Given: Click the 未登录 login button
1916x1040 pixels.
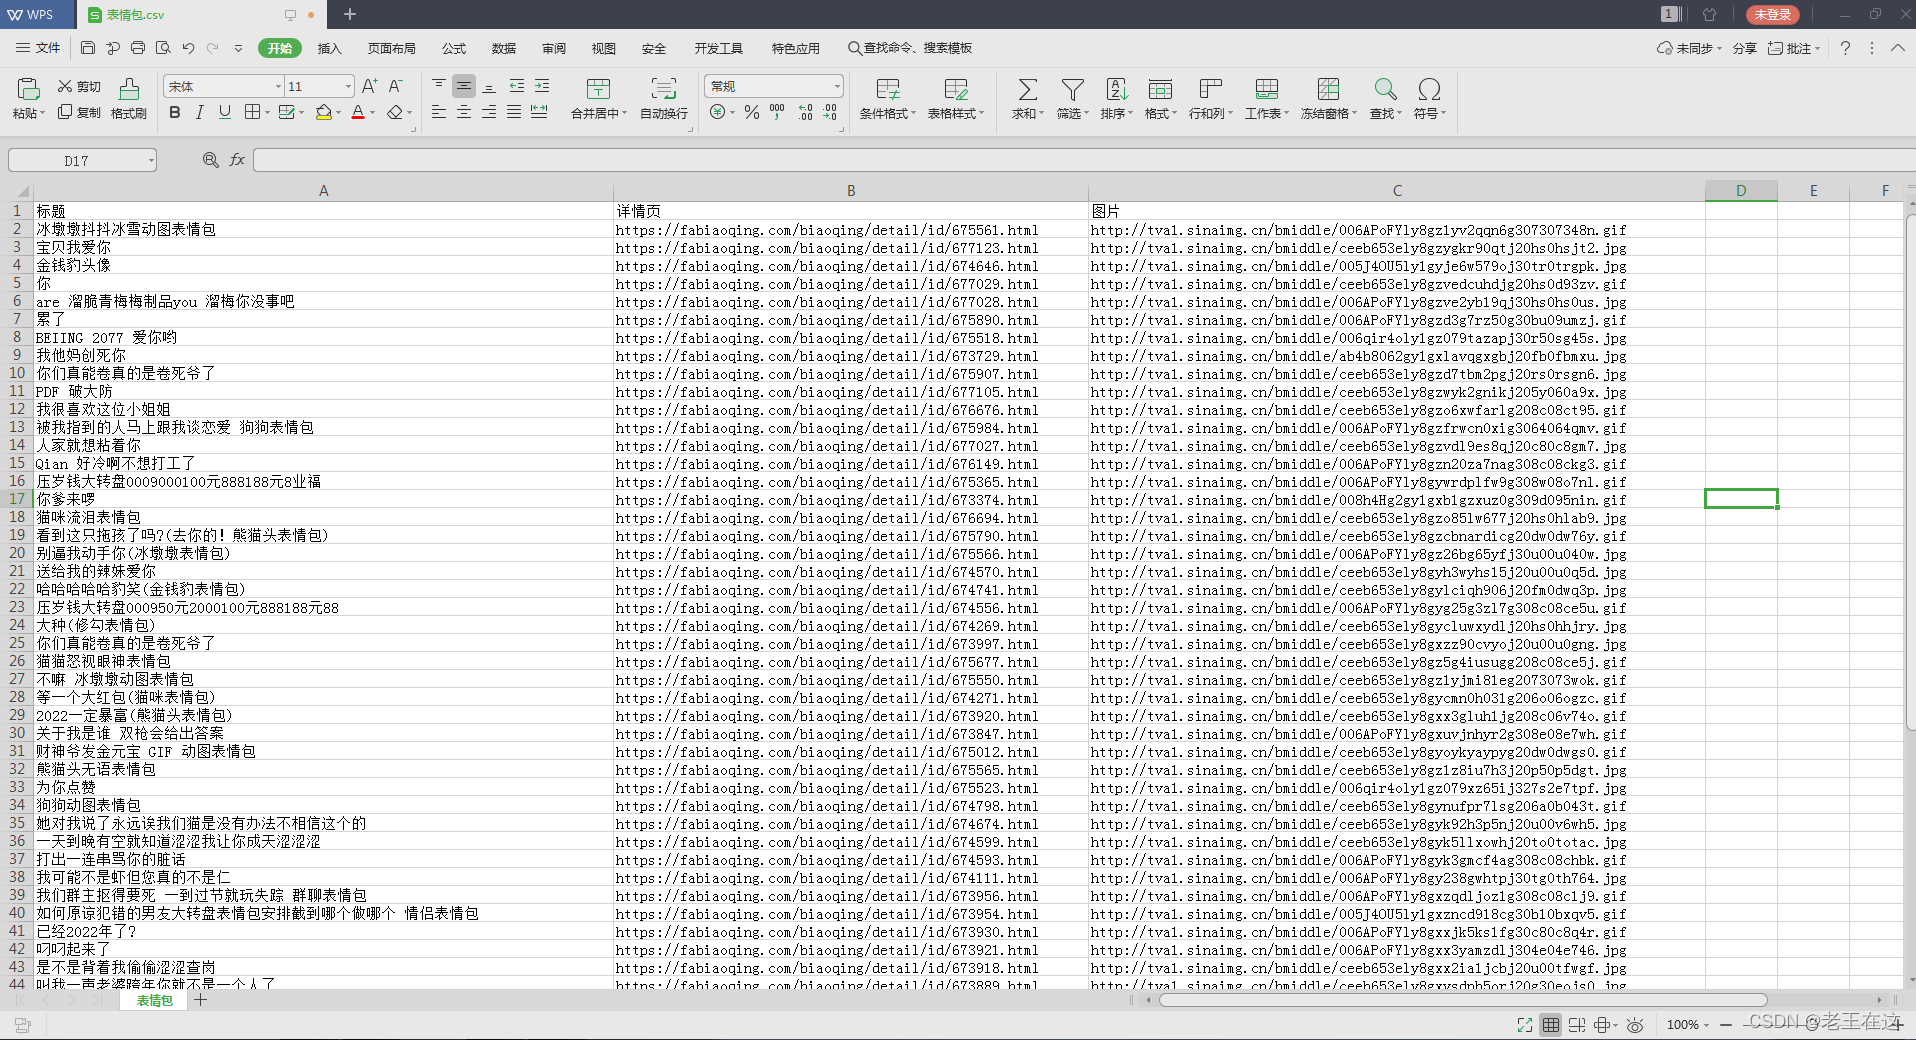Looking at the screenshot, I should 1772,15.
